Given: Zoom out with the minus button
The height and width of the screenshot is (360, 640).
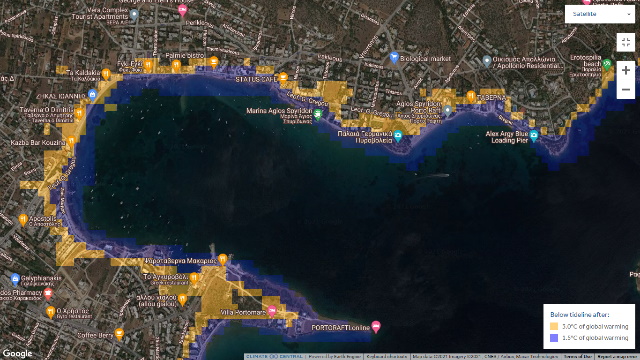Looking at the screenshot, I should (625, 89).
